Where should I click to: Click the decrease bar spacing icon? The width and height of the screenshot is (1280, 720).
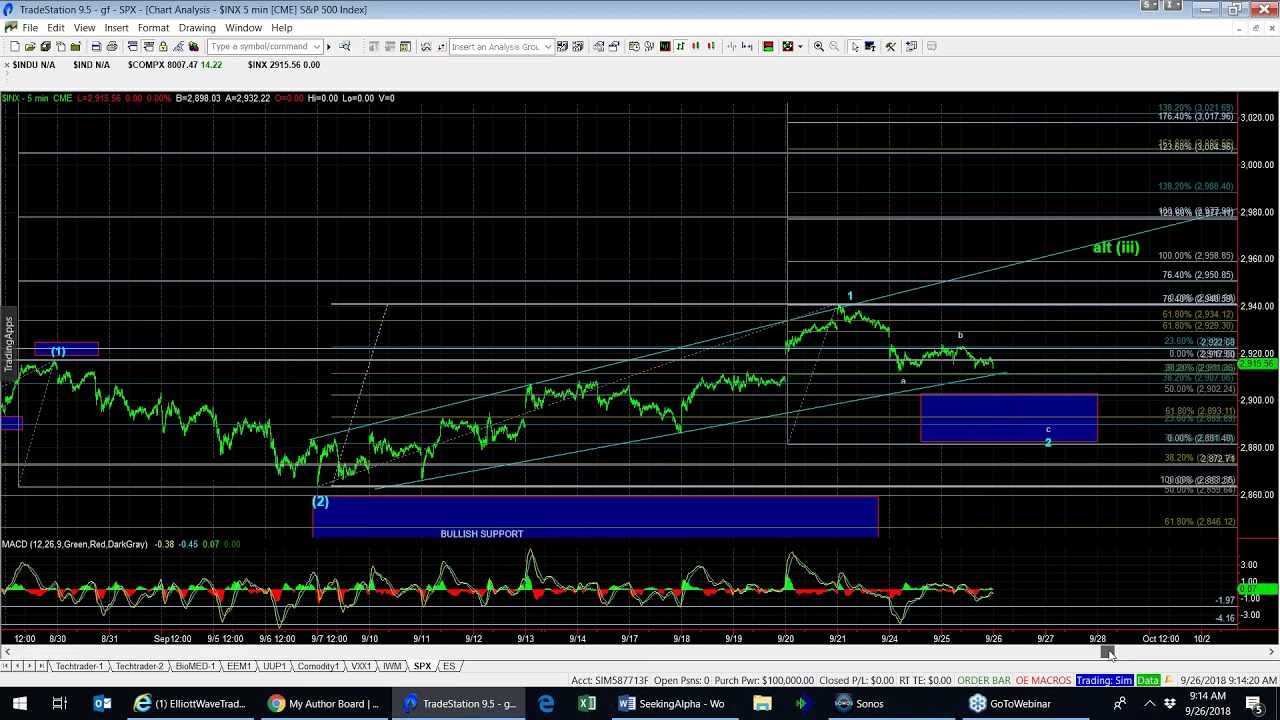click(732, 46)
